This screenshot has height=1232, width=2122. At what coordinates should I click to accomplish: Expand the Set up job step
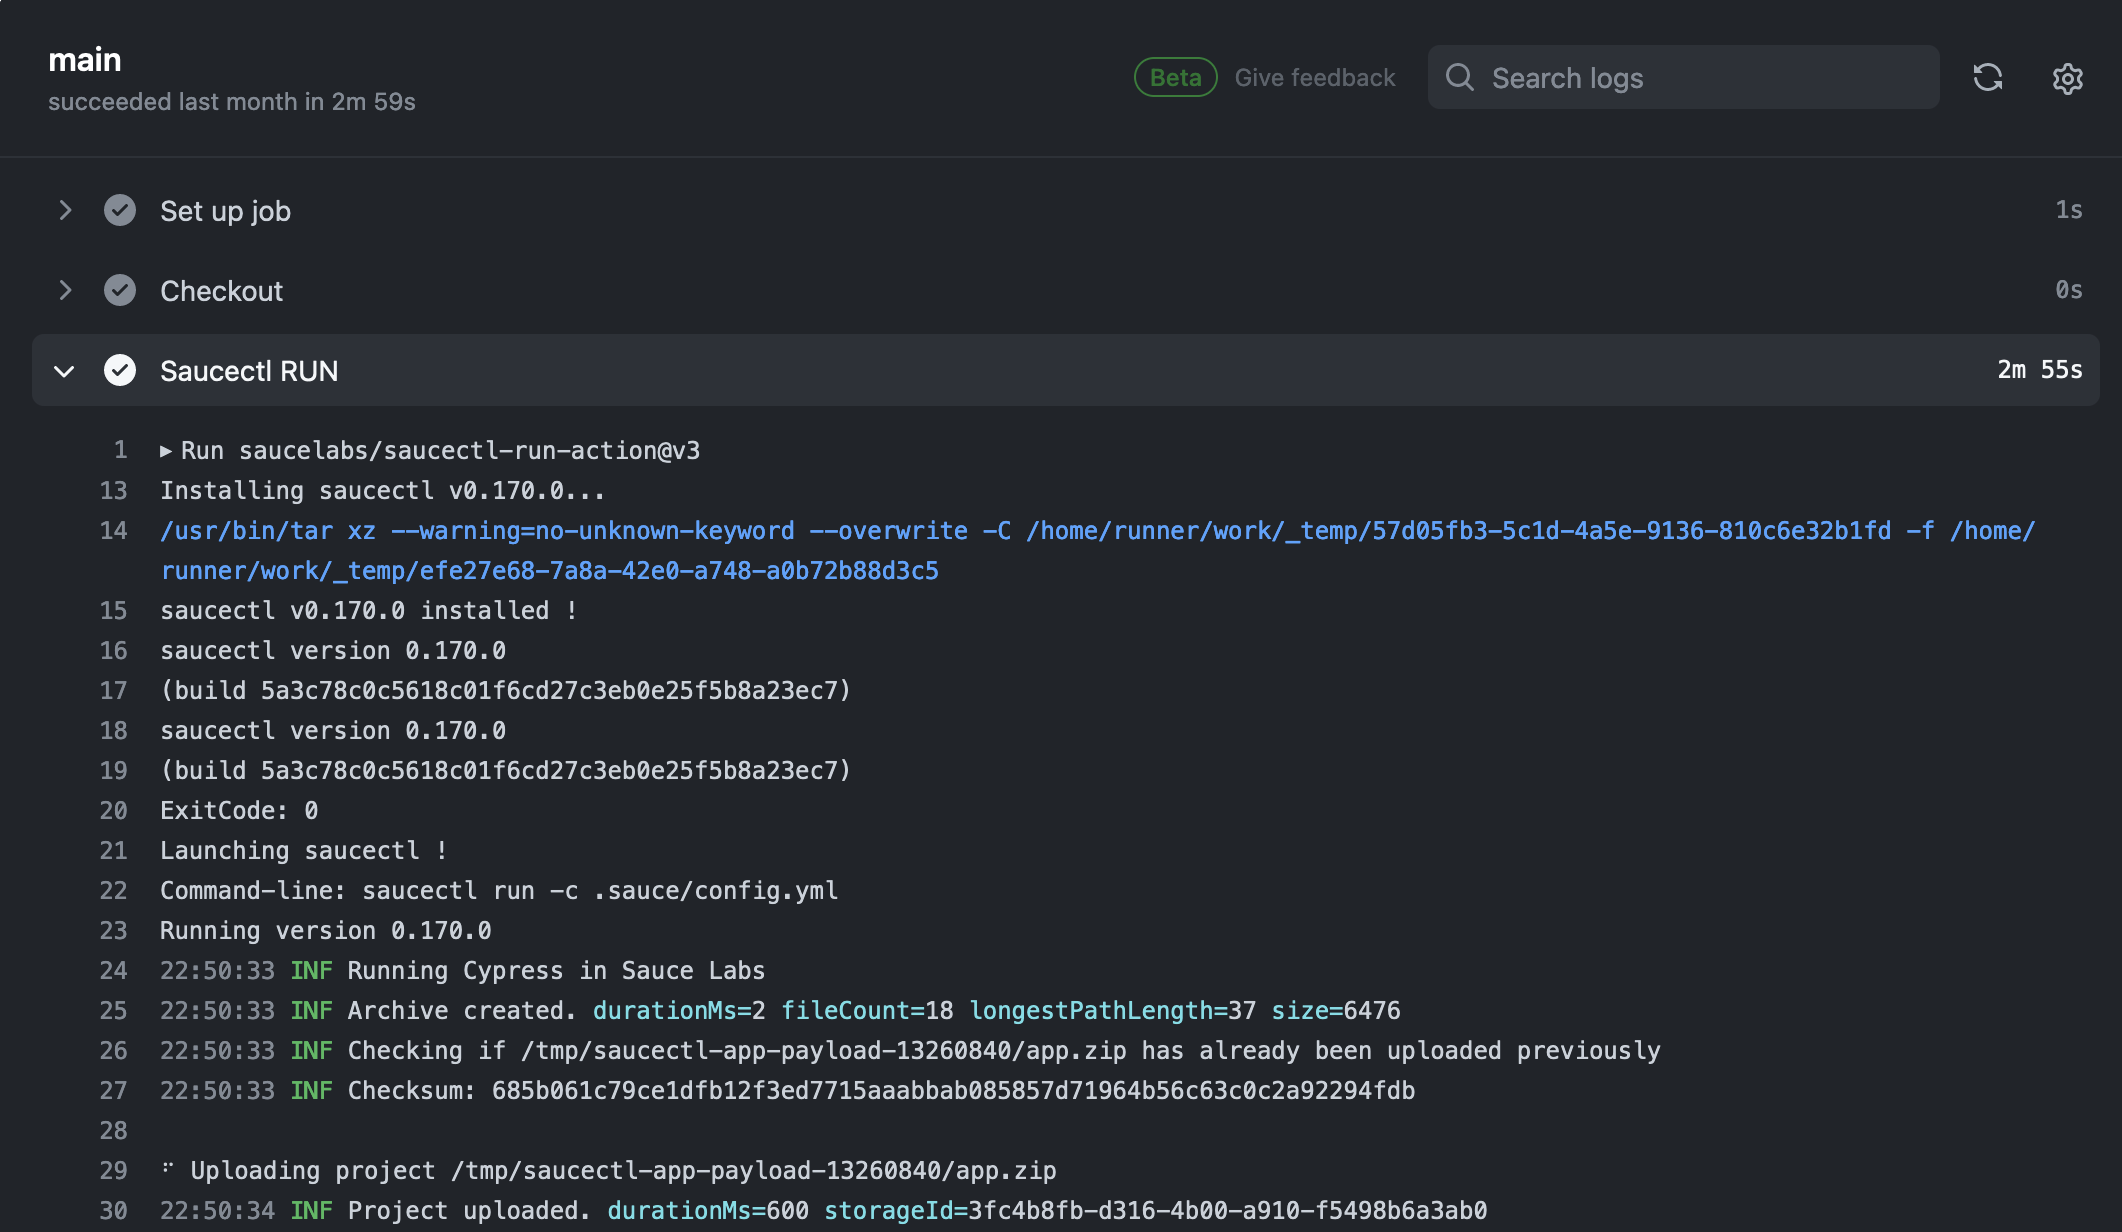(66, 211)
